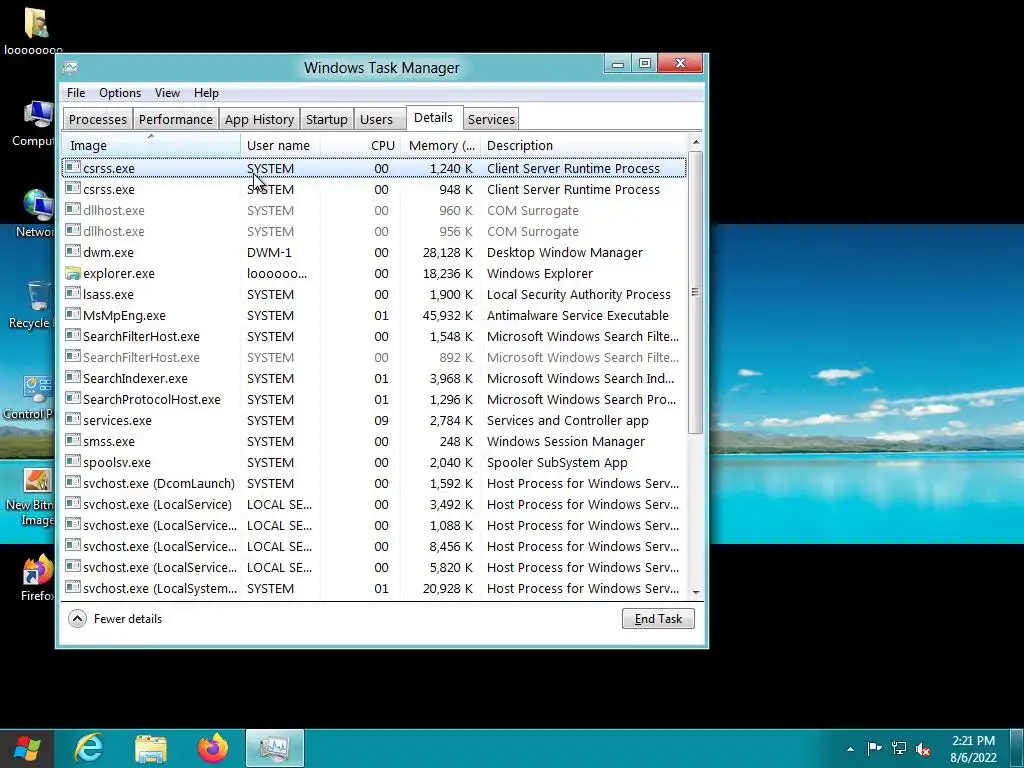This screenshot has width=1024, height=768.
Task: Sort by the Image column header
Action: coord(151,145)
